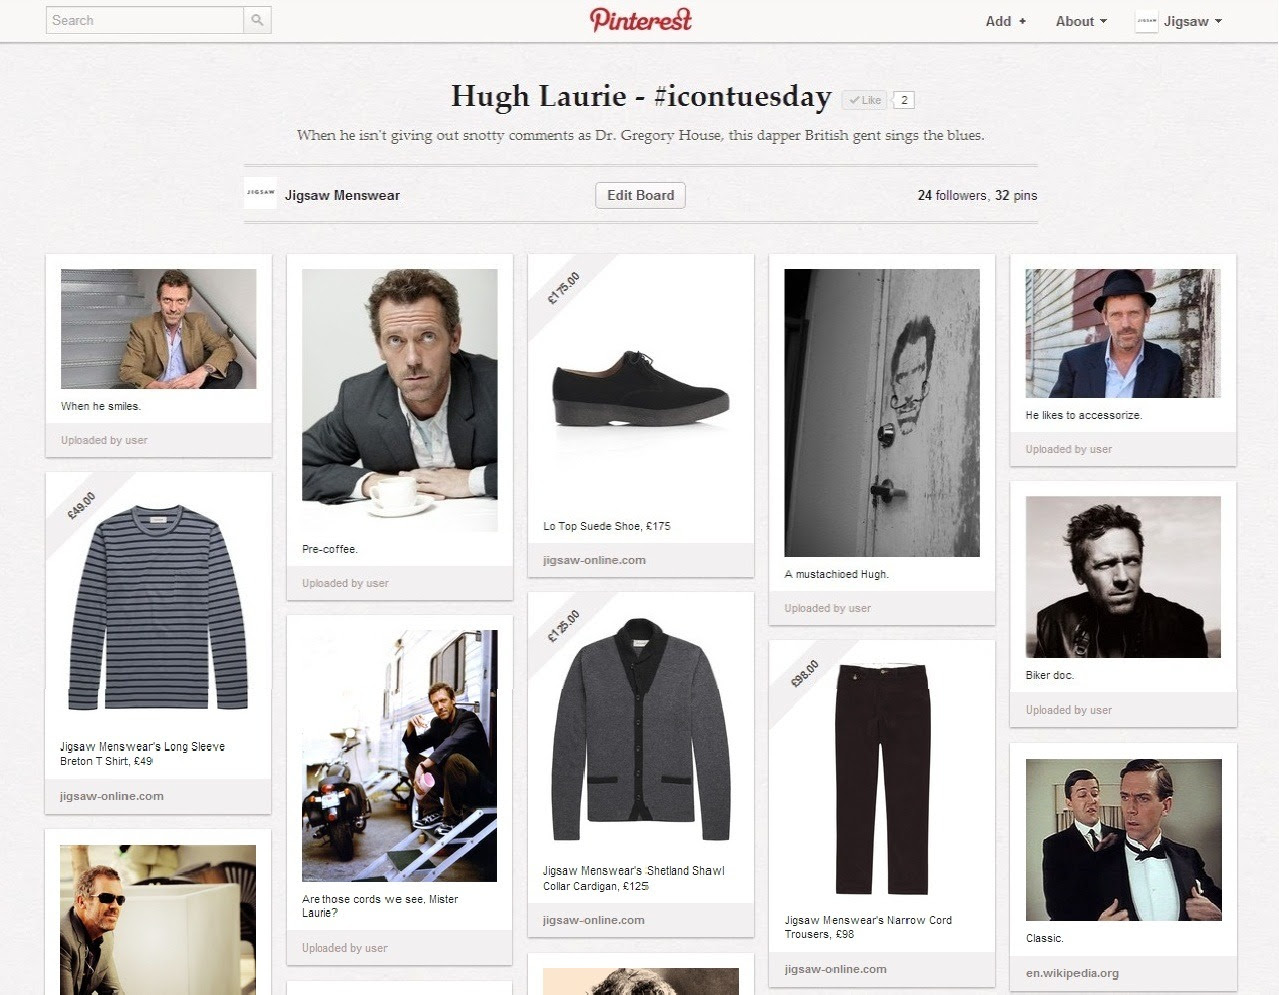Click jigsaw-online.com under Cord Trousers
Screen dimensions: 1279x995
point(835,969)
